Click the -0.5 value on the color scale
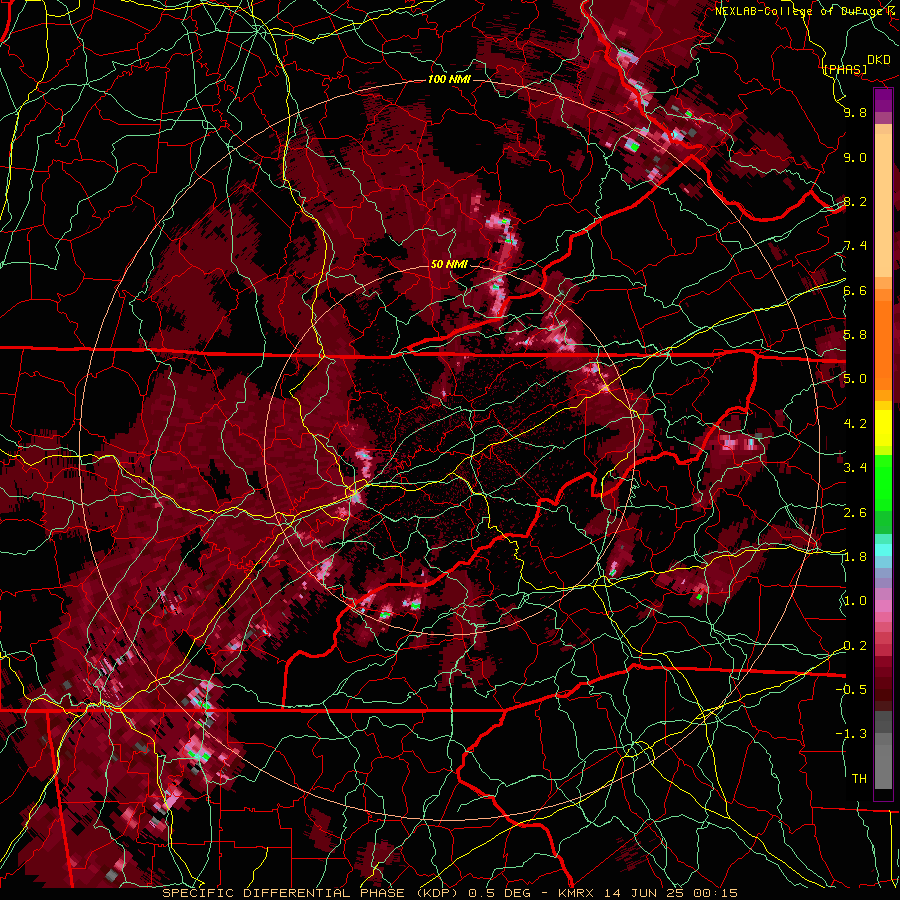The width and height of the screenshot is (900, 900). pyautogui.click(x=851, y=690)
